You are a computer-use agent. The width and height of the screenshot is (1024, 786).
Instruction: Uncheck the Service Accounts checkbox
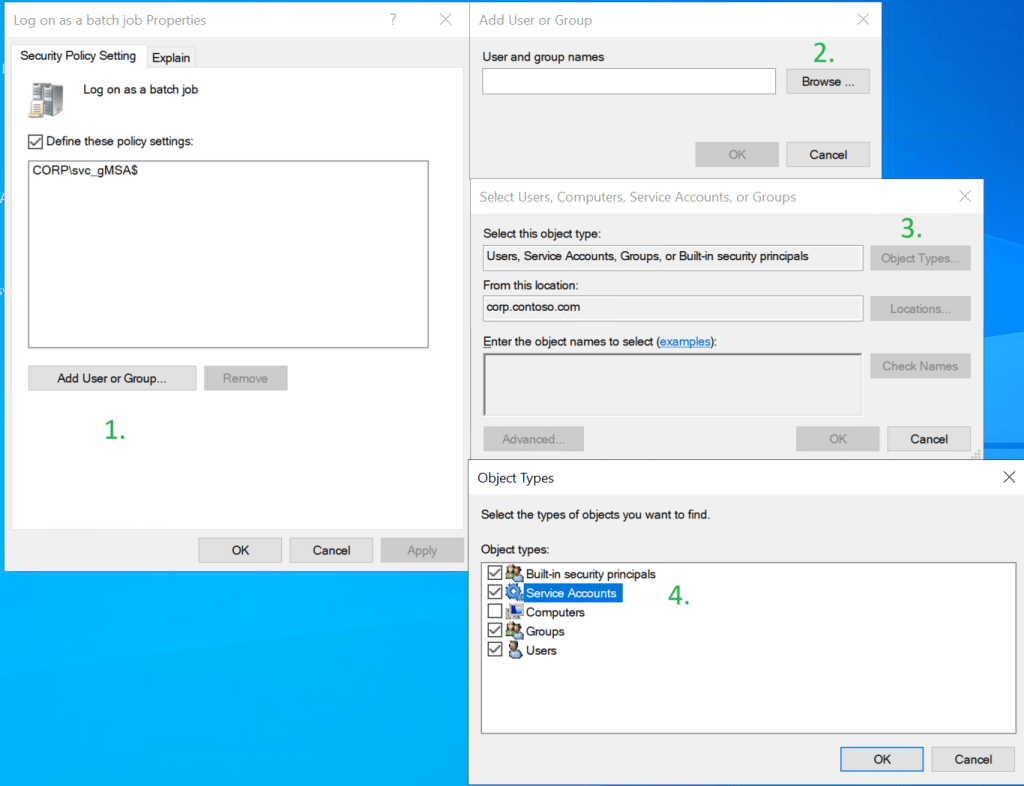click(494, 593)
